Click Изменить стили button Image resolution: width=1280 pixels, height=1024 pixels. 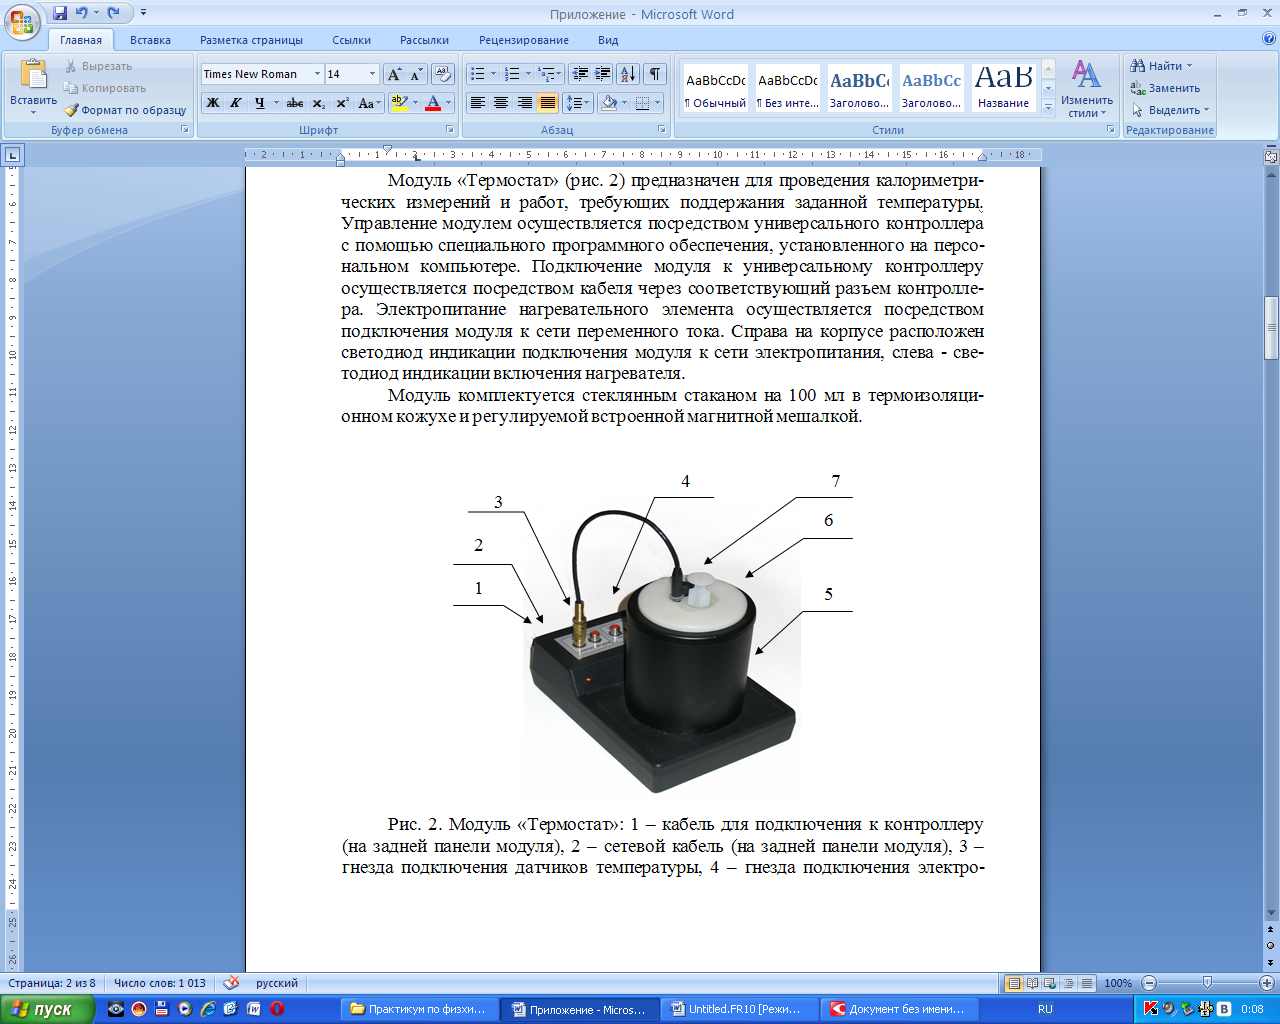click(1087, 88)
